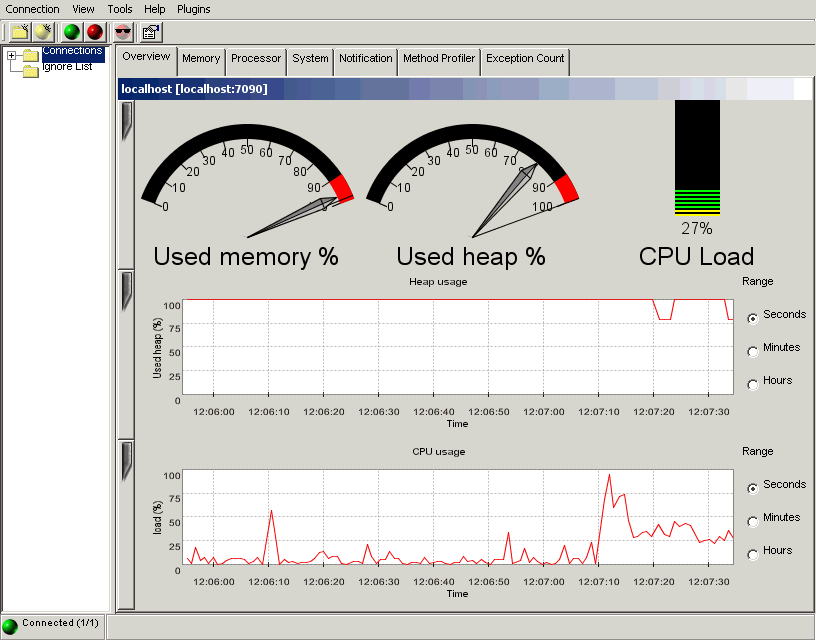816x641 pixels.
Task: Click the CPU Load bar meter
Action: 697,158
